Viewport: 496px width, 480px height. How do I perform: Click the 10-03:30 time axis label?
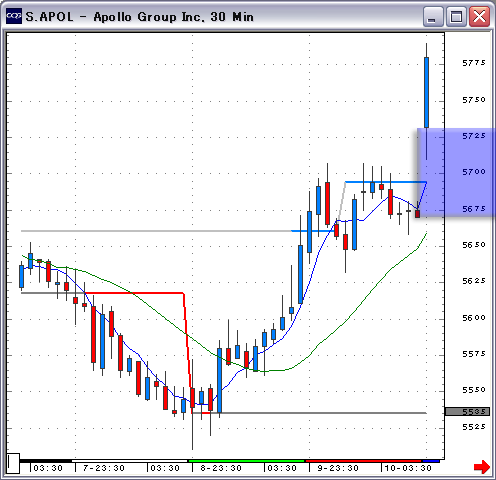click(x=408, y=468)
